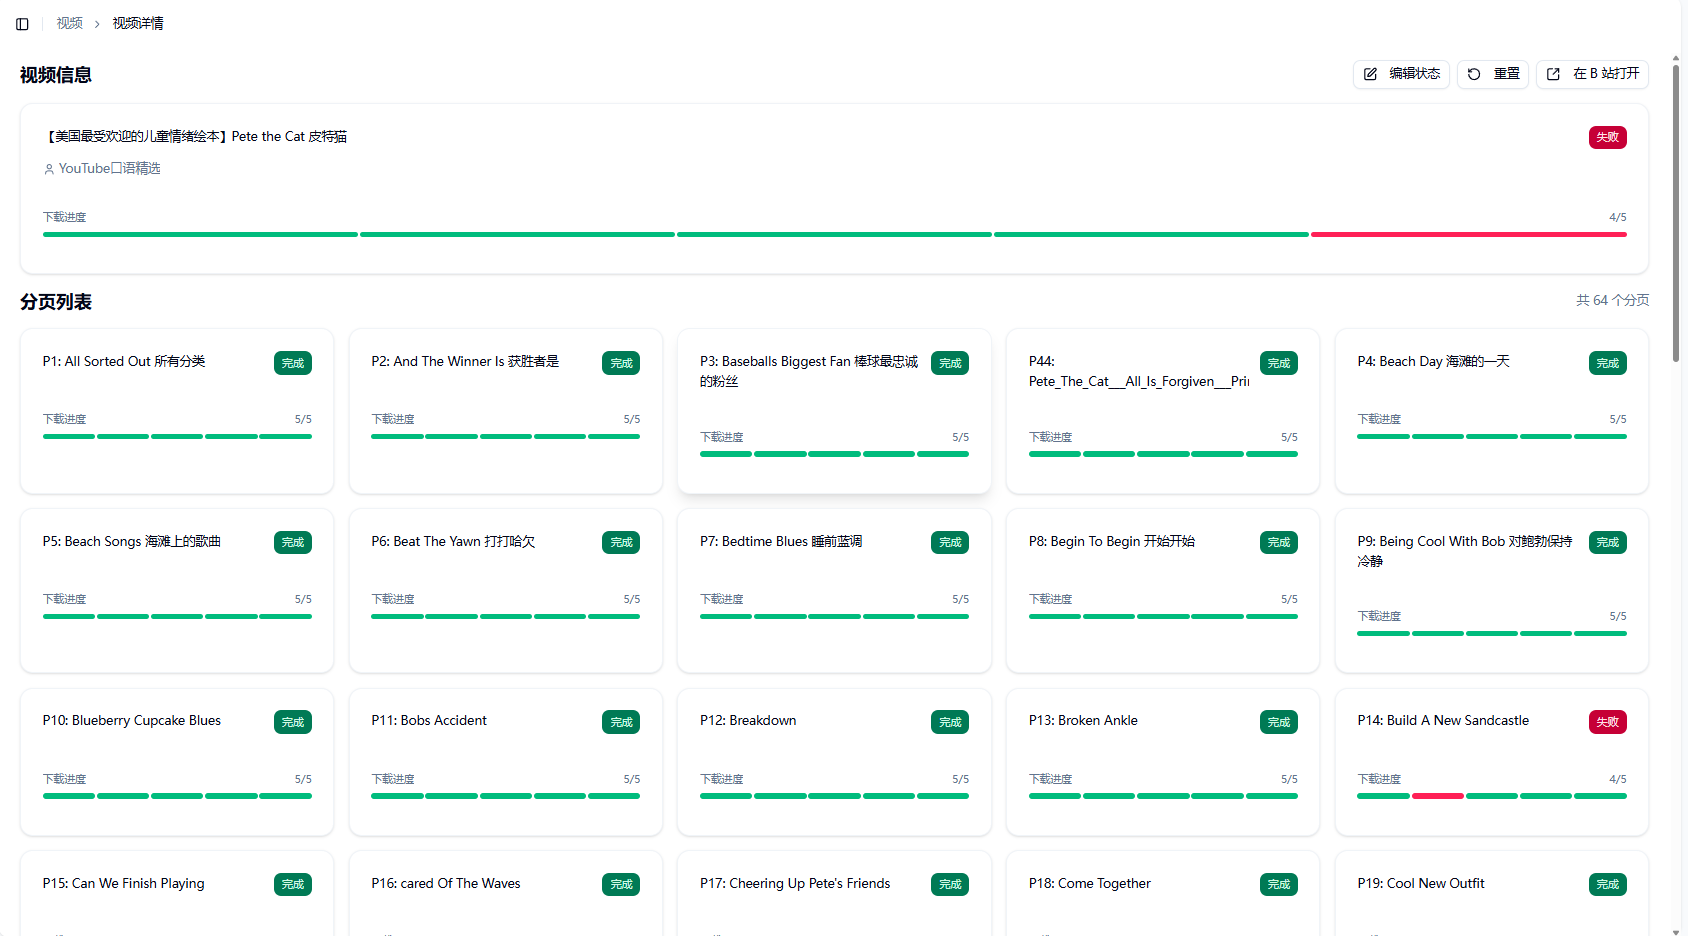Viewport: 1688px width, 936px height.
Task: Select the P44 Pete_The_Cat All_Is_Forgiven title
Action: (x=1139, y=371)
